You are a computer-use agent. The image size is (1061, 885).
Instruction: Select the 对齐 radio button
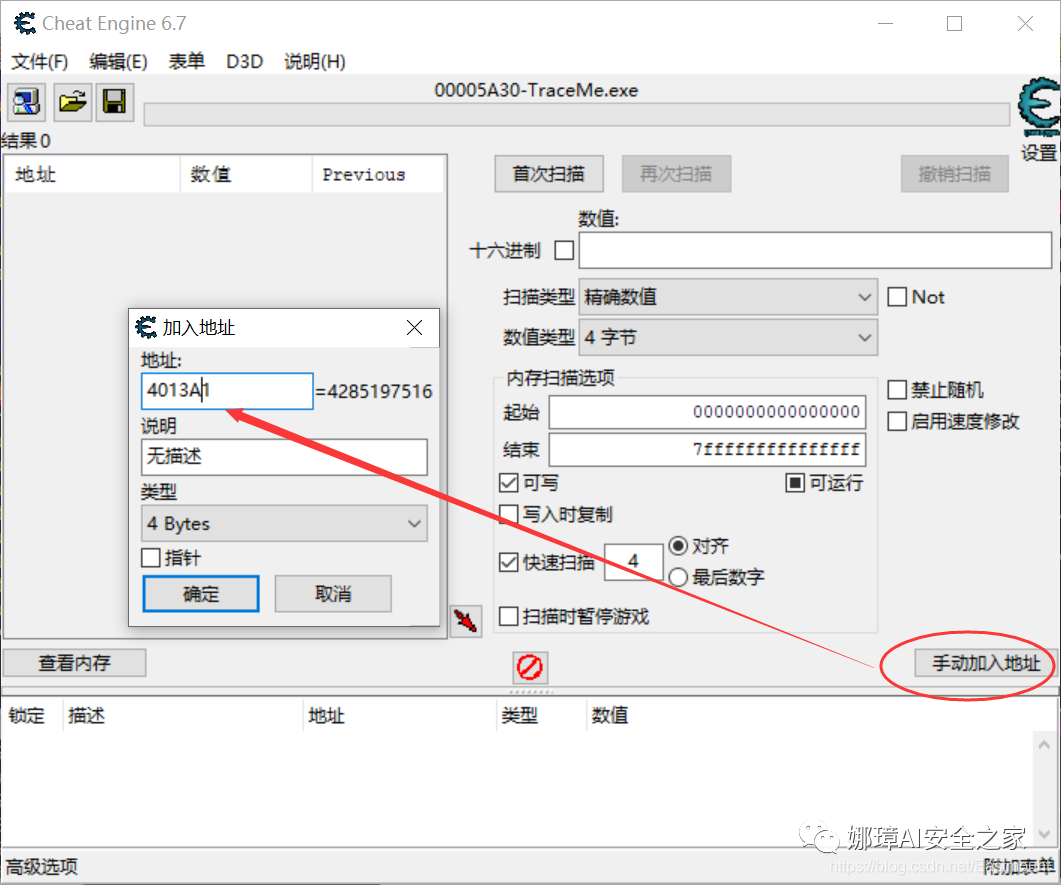coord(678,545)
